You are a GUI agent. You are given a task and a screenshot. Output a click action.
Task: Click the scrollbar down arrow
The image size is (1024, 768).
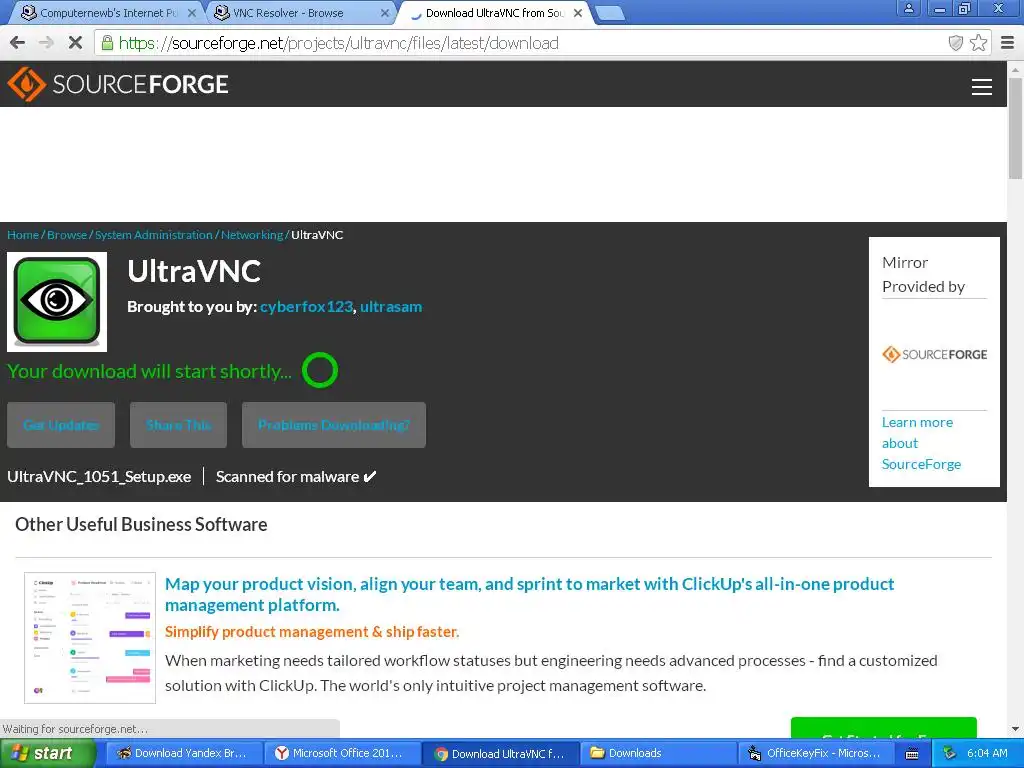pos(1015,729)
